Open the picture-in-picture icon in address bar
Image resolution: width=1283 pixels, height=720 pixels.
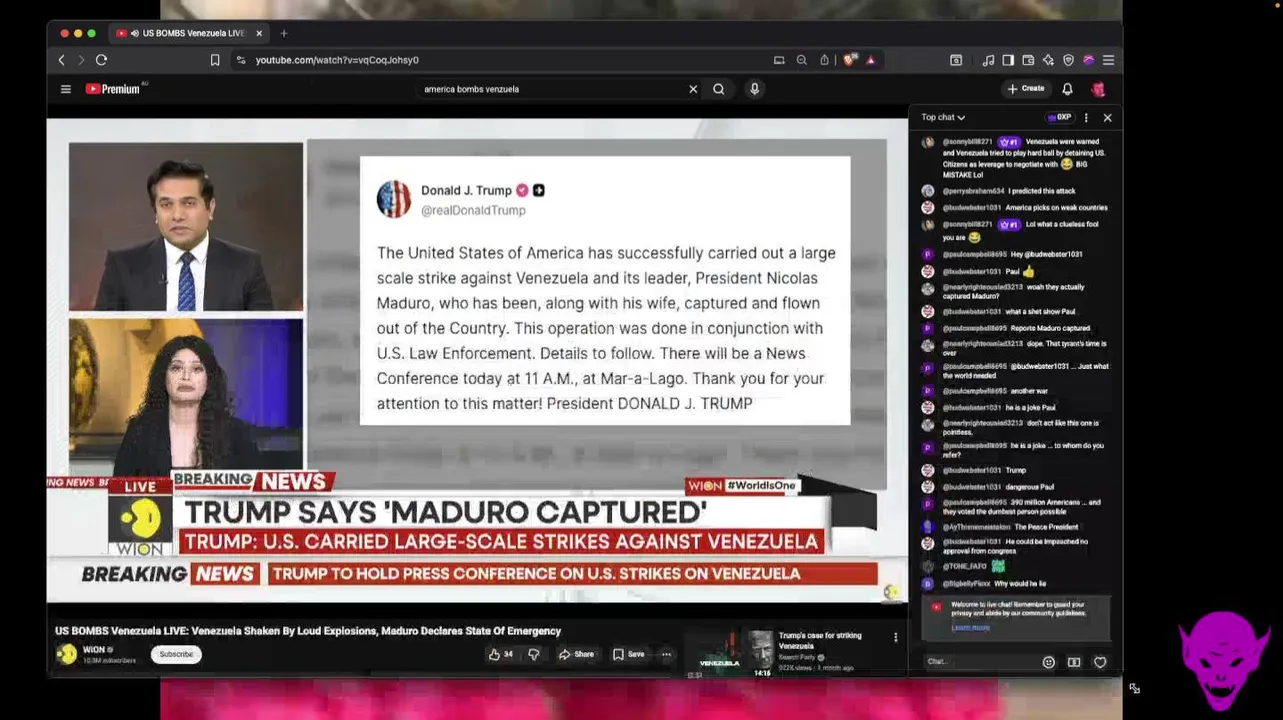pyautogui.click(x=779, y=60)
